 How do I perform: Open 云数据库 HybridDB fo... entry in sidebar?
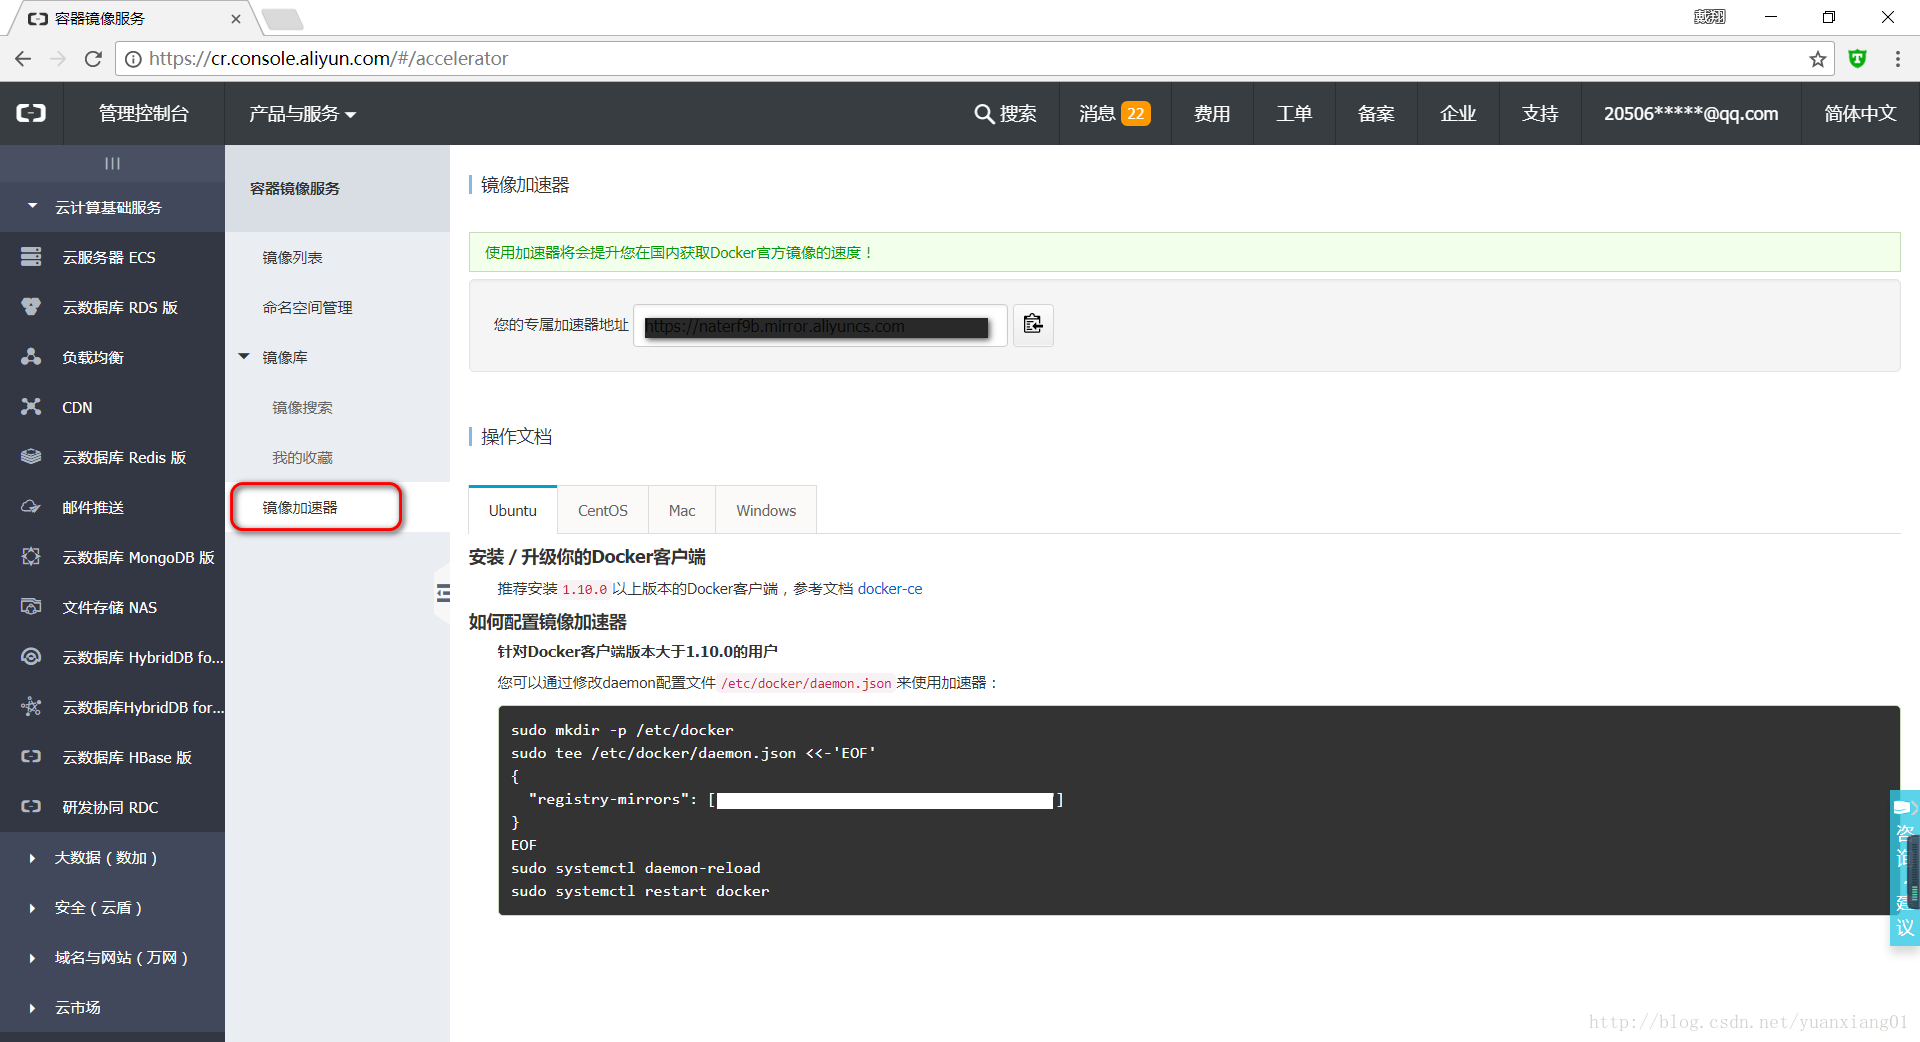coord(112,657)
